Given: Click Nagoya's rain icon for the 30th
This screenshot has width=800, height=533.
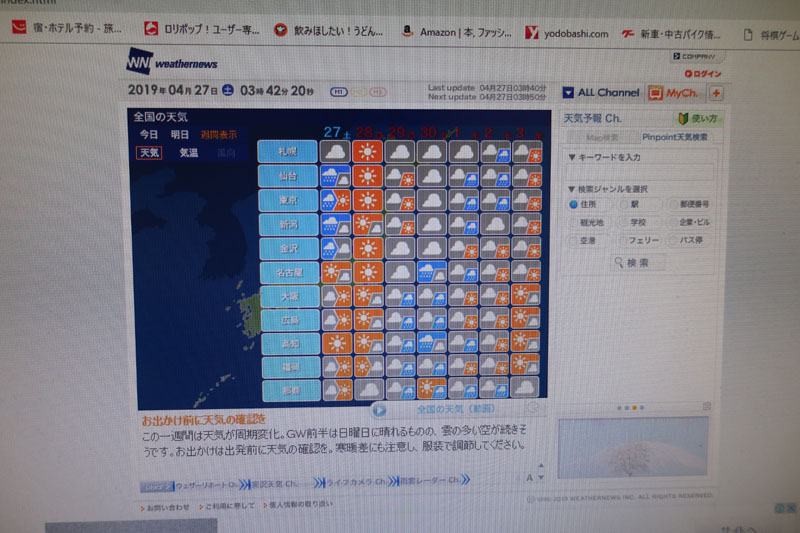Looking at the screenshot, I should point(431,272).
